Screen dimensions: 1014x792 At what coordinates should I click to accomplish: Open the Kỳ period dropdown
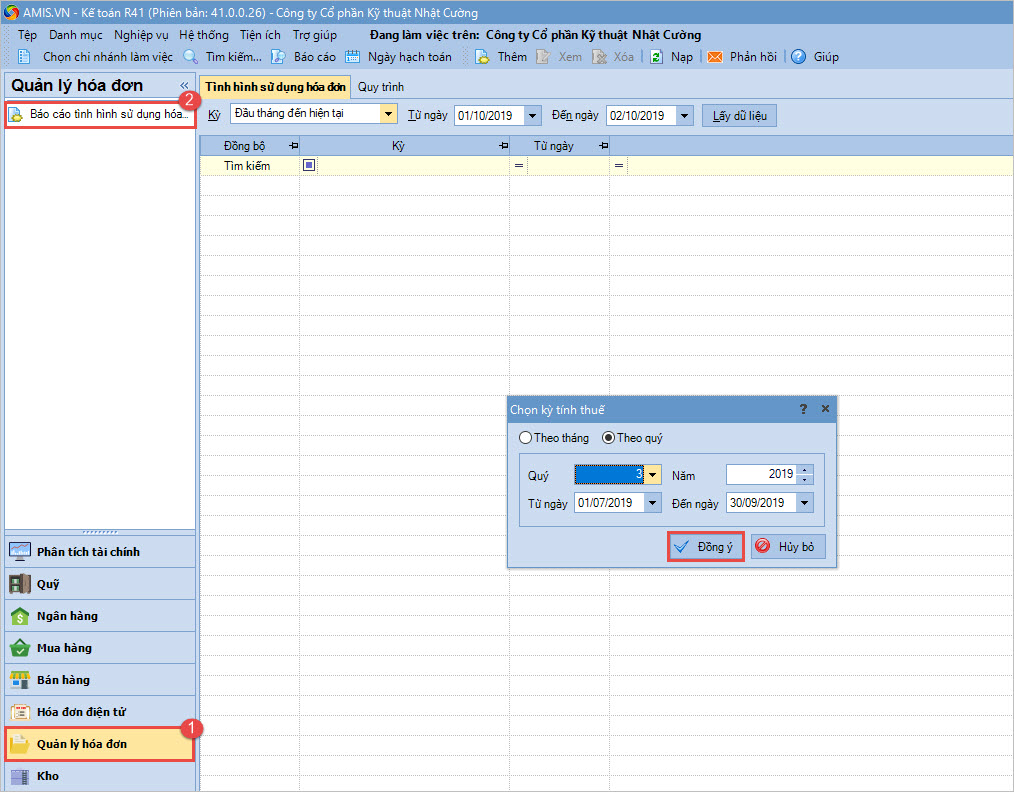coord(388,114)
